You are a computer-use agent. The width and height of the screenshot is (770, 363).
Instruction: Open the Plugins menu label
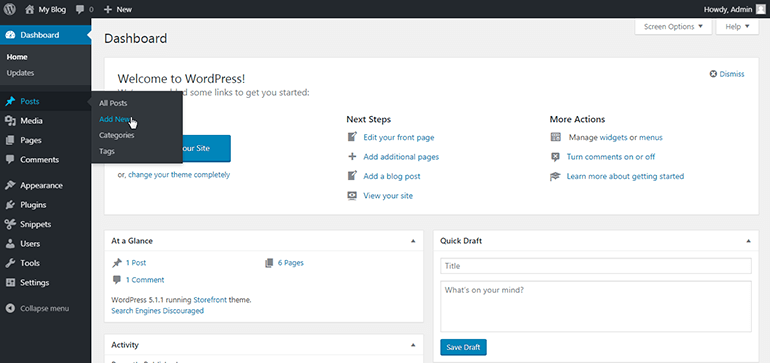[x=33, y=205]
